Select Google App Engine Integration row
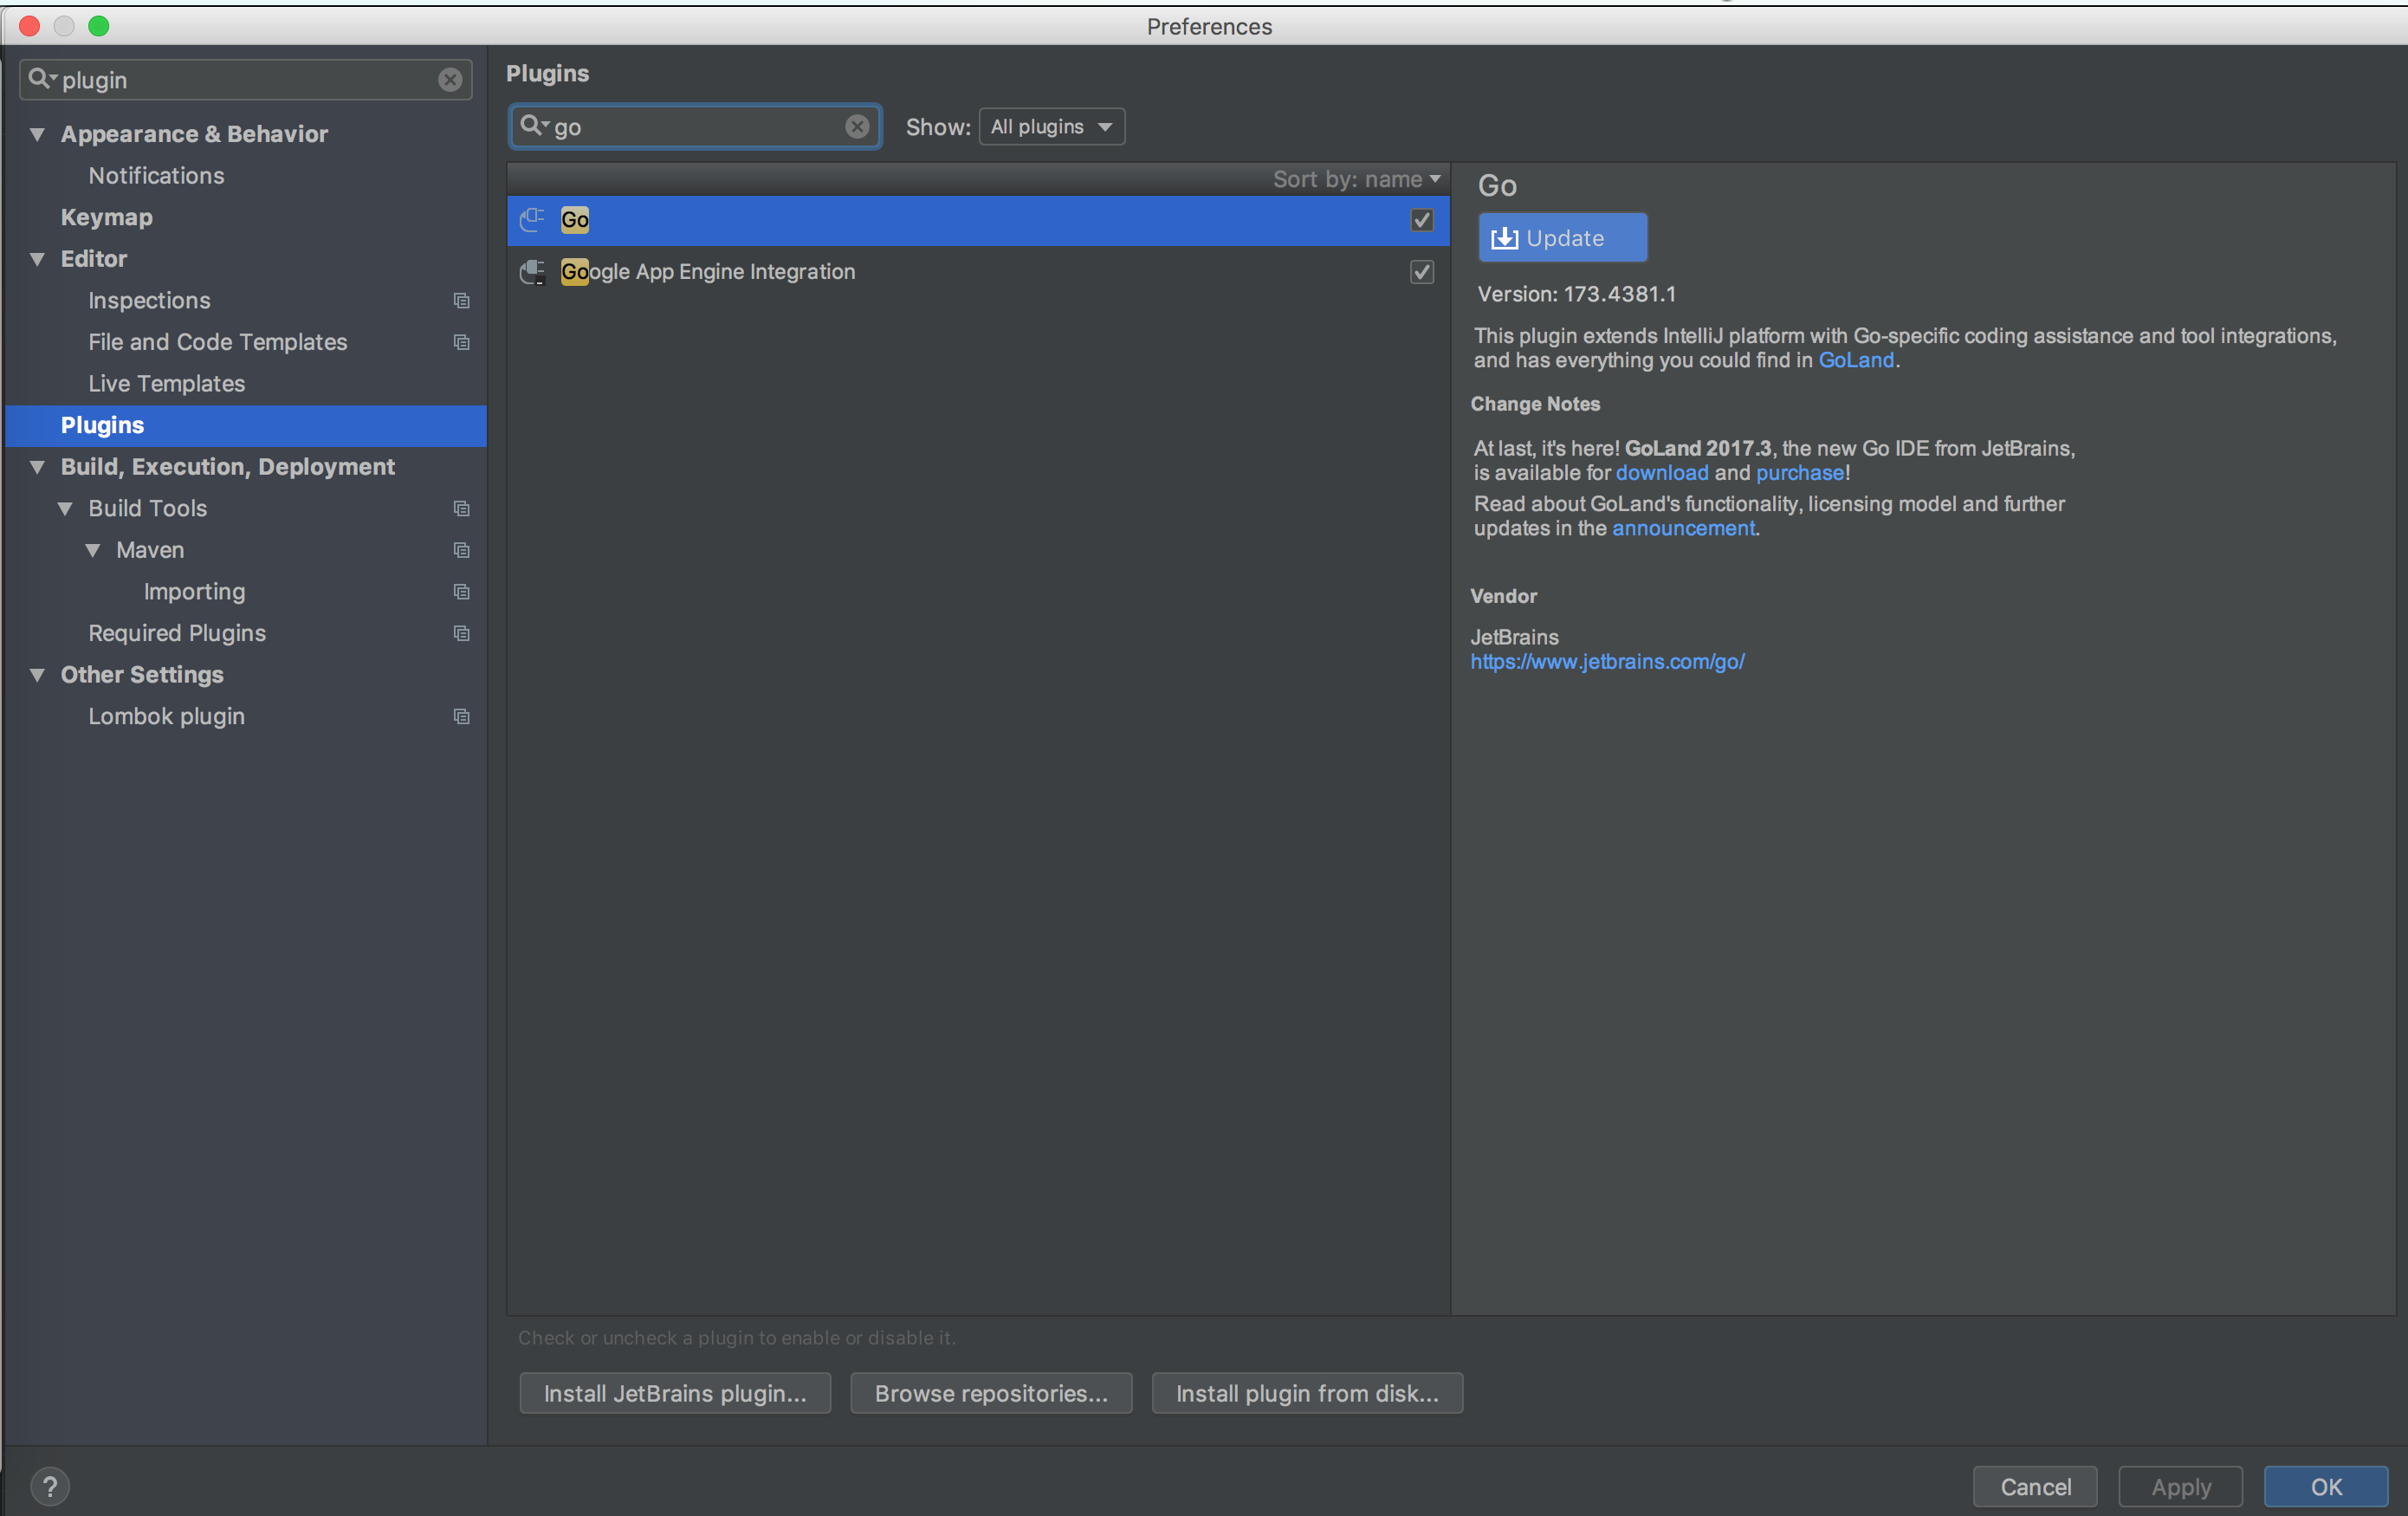2408x1516 pixels. tap(978, 272)
